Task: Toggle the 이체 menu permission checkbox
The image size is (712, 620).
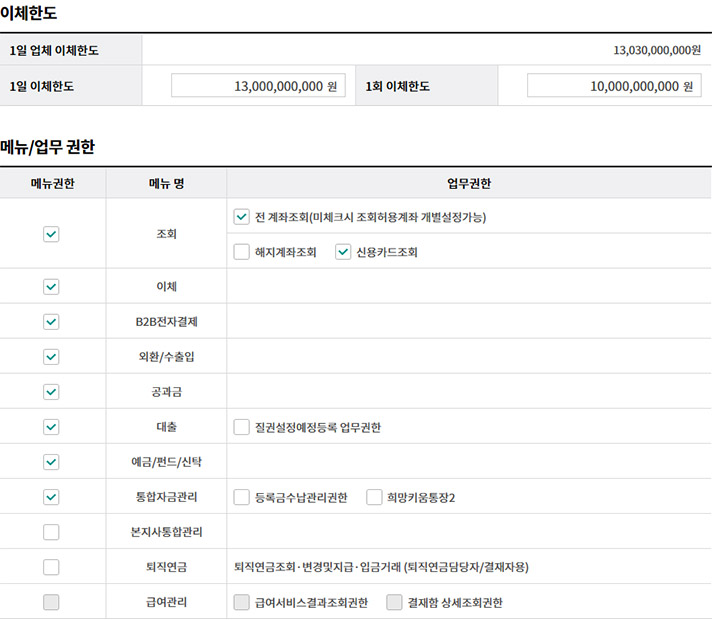Action: [51, 287]
